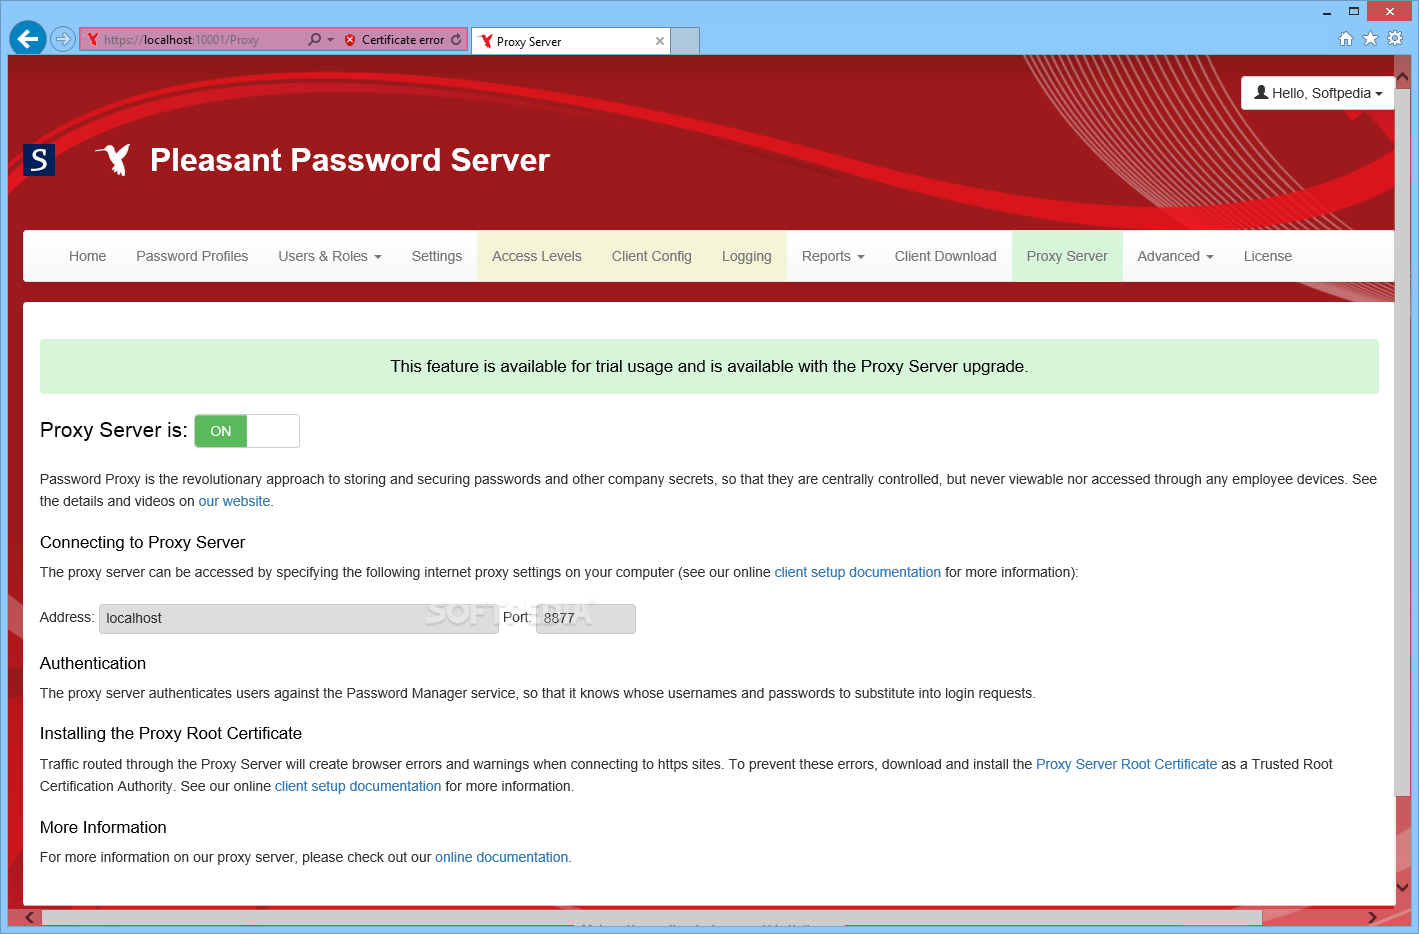Click the trial usage notice banner
This screenshot has width=1419, height=934.
[709, 366]
